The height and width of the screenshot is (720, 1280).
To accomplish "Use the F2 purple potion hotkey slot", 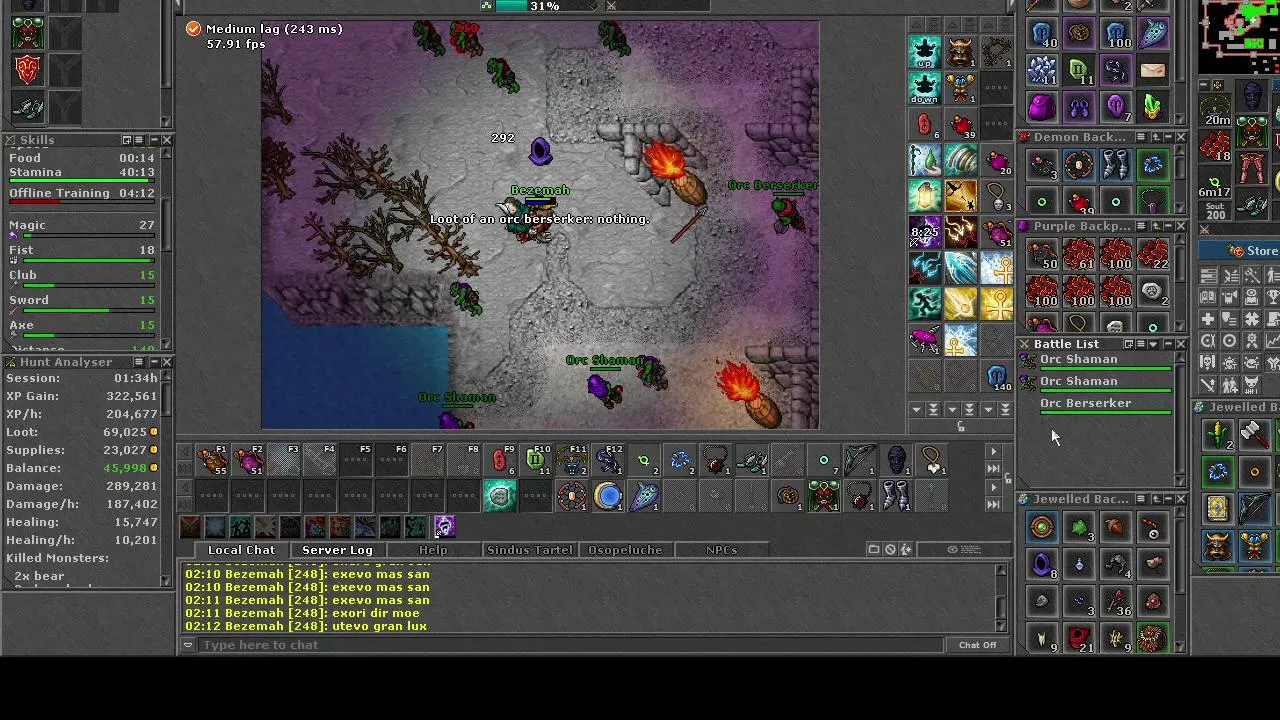I will click(x=248, y=460).
